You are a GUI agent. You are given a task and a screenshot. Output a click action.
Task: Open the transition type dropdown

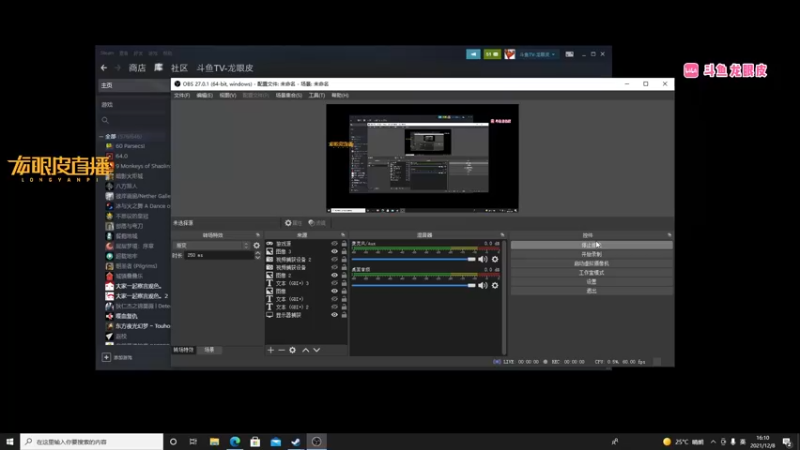pos(211,245)
